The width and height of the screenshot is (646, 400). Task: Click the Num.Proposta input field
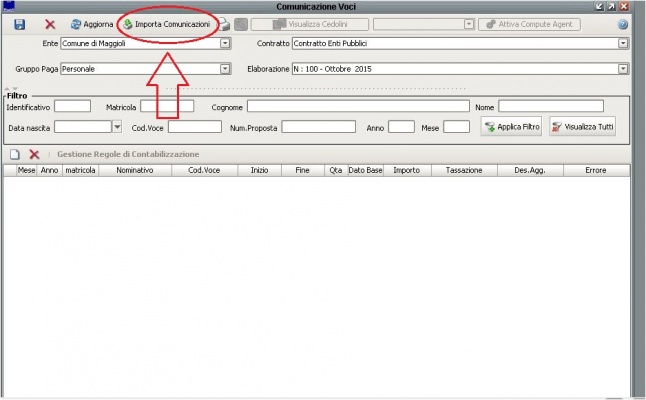[x=318, y=127]
